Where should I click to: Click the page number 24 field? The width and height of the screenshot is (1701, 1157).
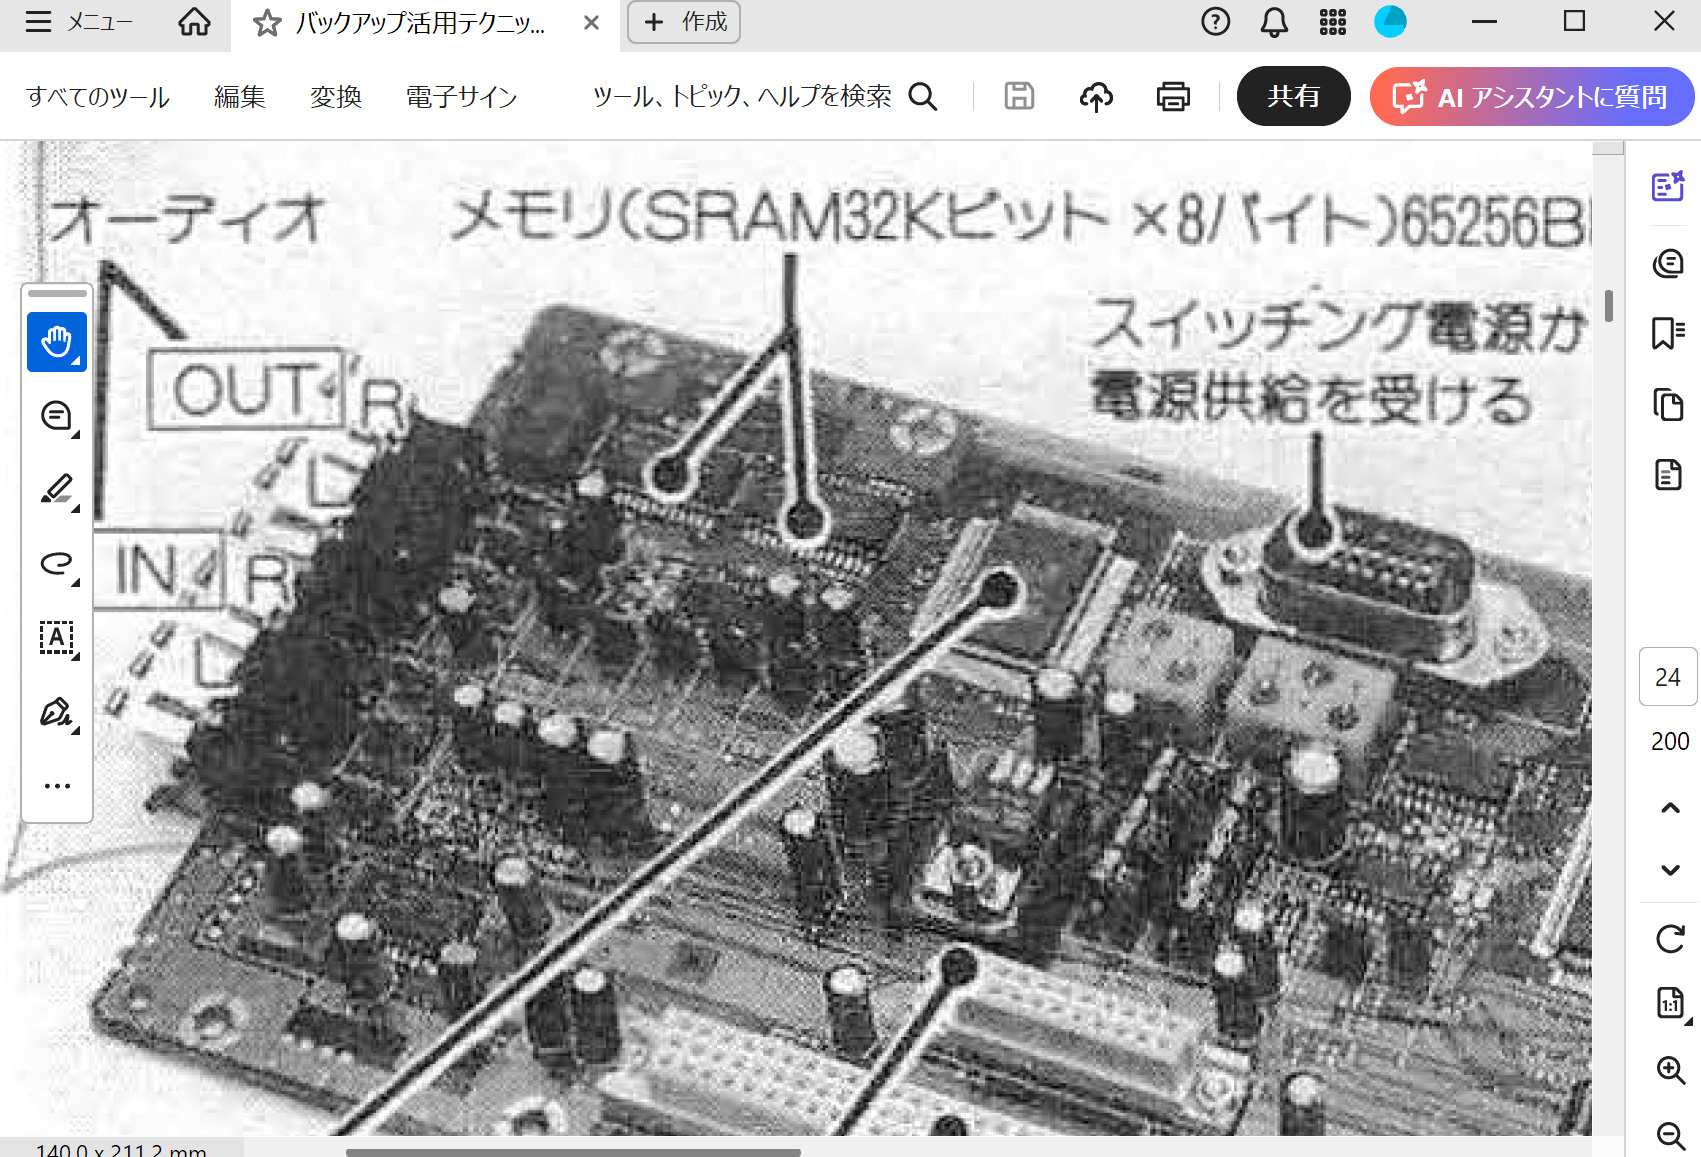(x=1667, y=677)
